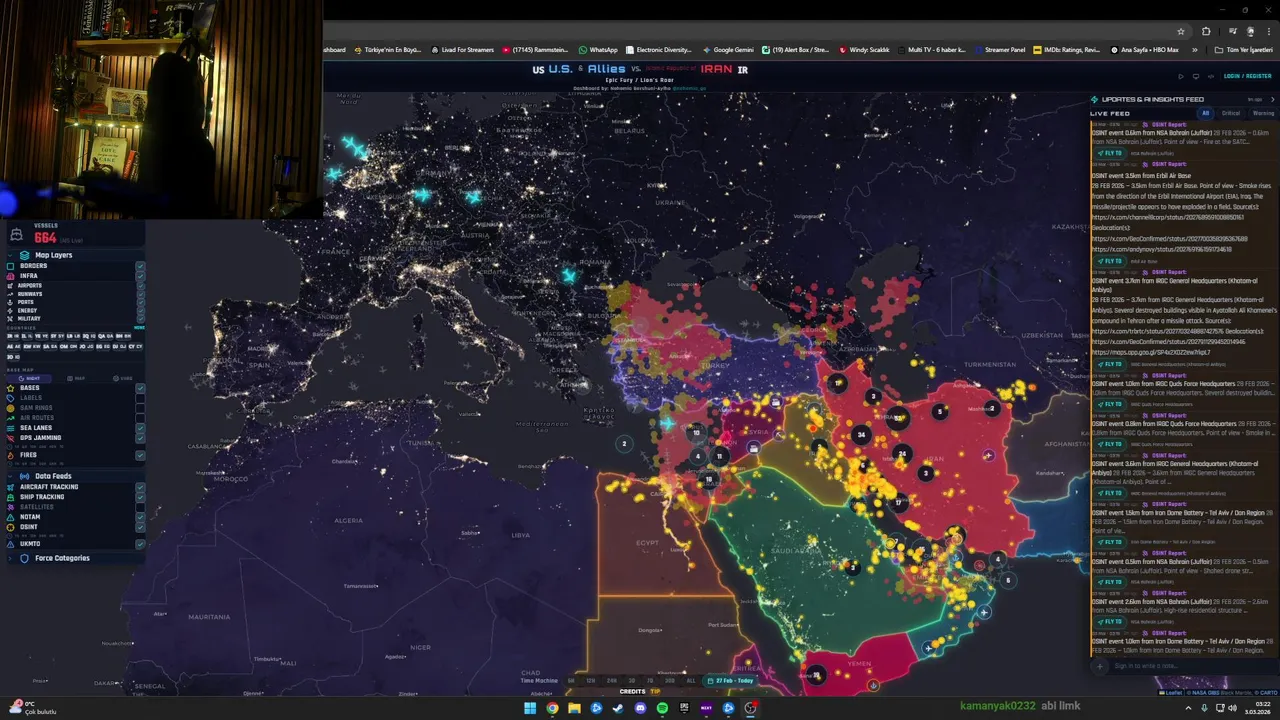The height and width of the screenshot is (720, 1280).
Task: Click the Data Feeds broadcast icon
Action: pos(25,476)
